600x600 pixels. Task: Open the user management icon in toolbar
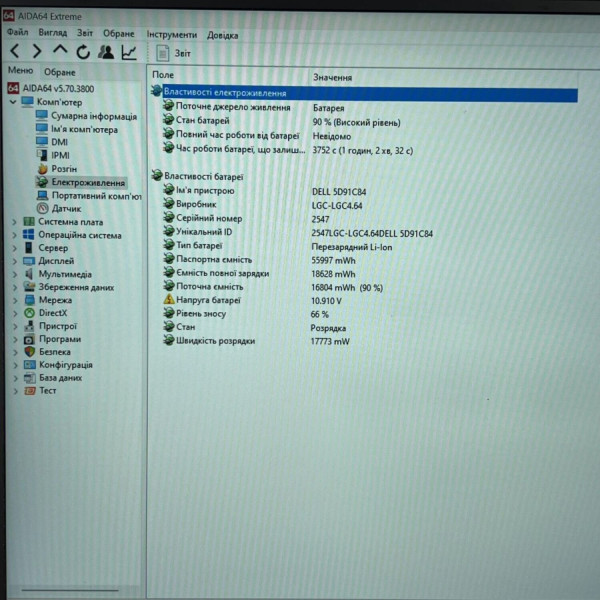[106, 52]
